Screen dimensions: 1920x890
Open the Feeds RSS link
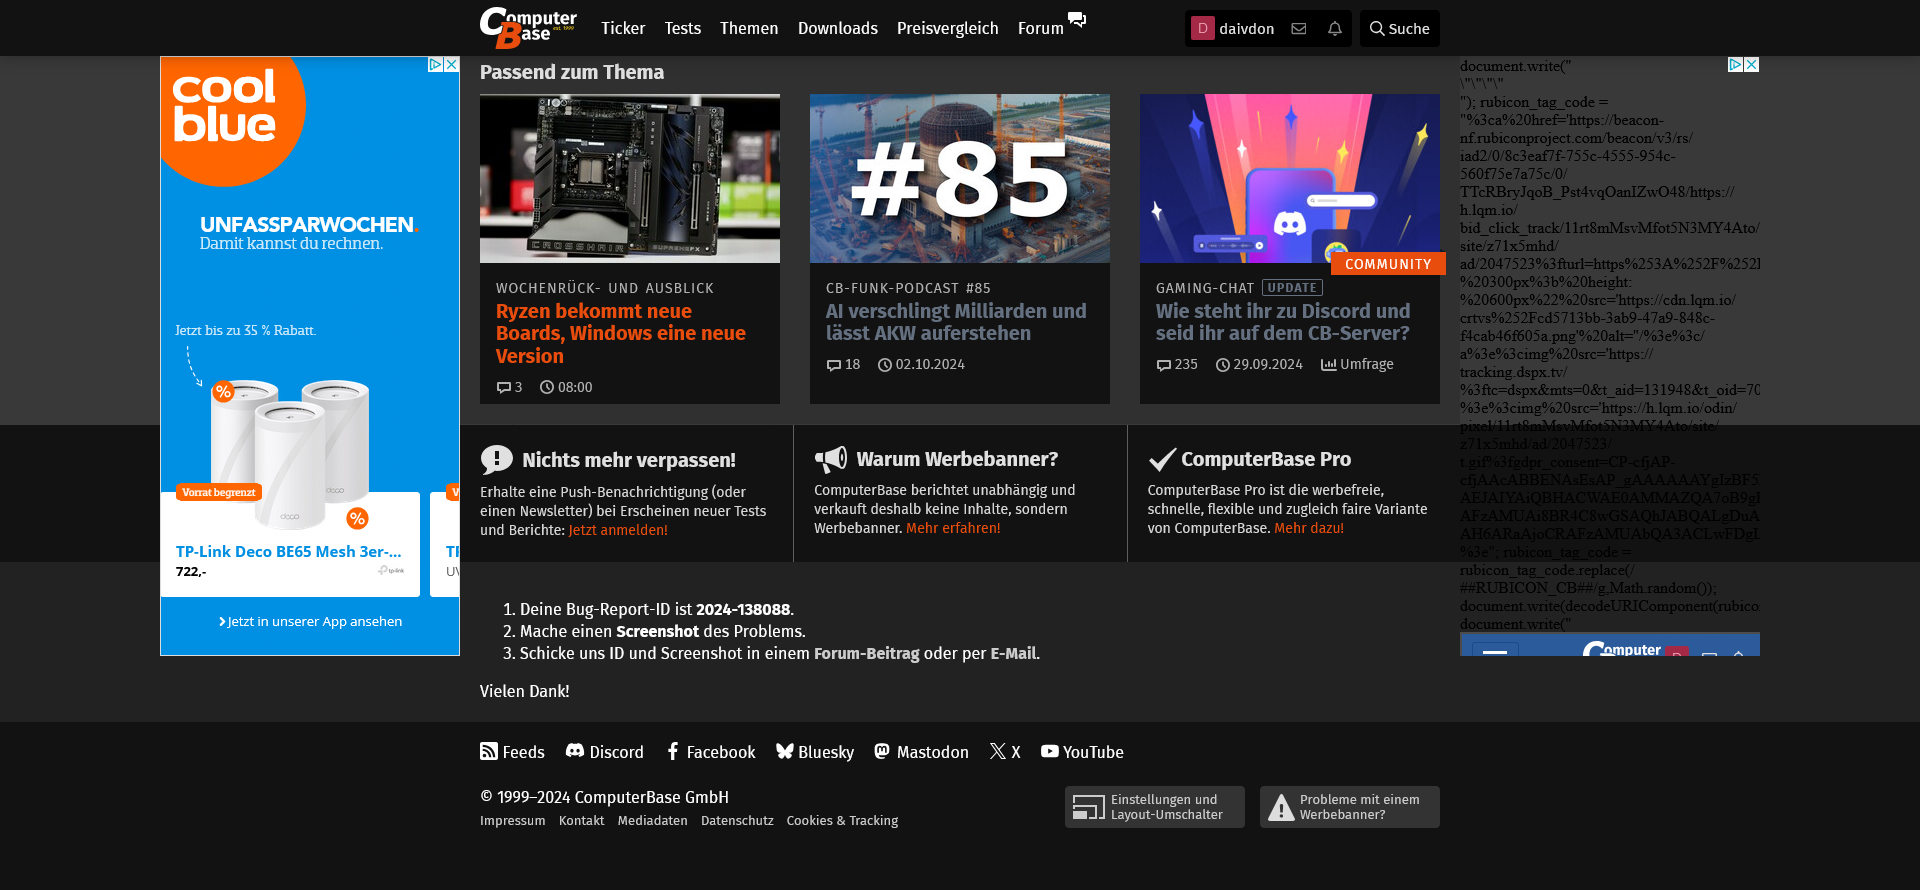[512, 752]
